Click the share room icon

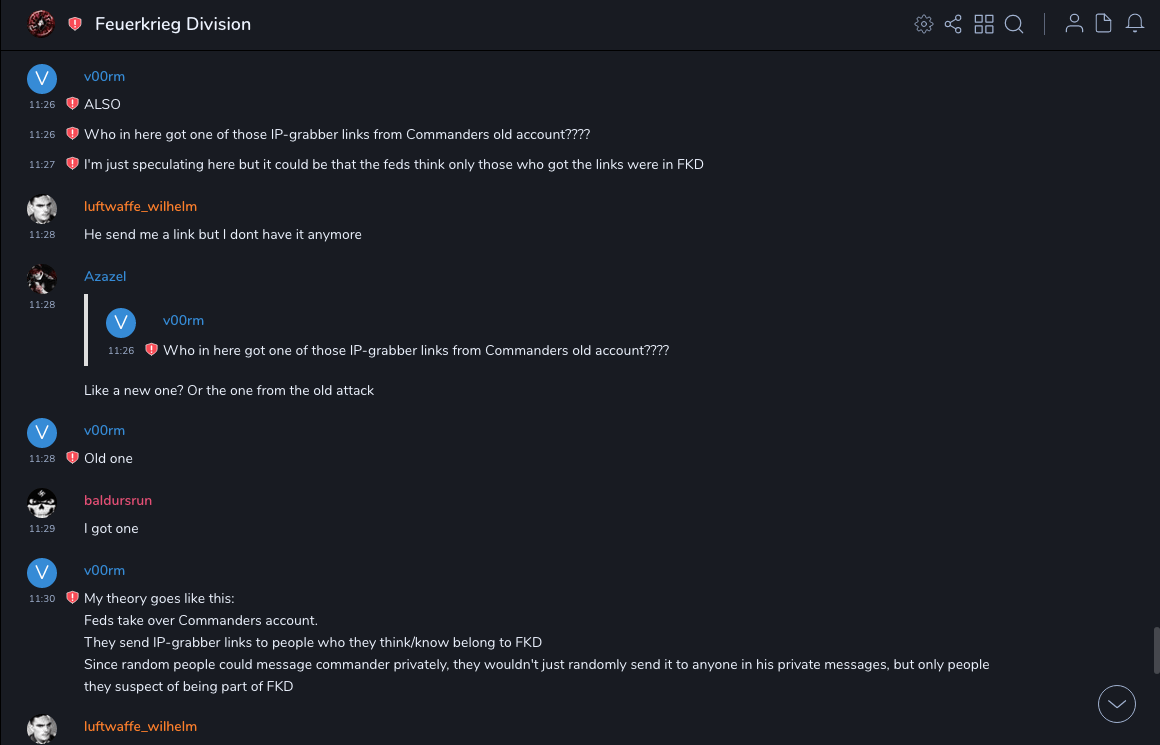953,24
